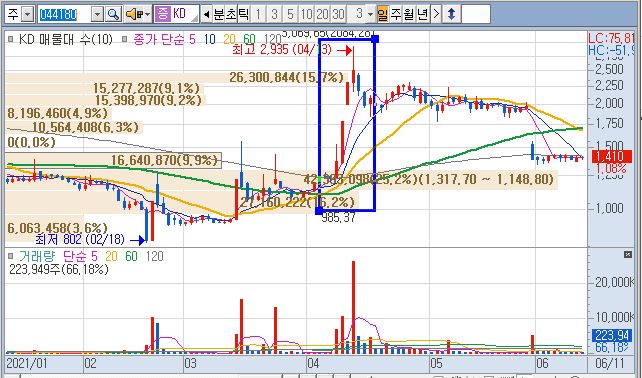The height and width of the screenshot is (378, 642).
Task: Click the 16,640,870(9.9%) volume profile label
Action: pos(164,160)
